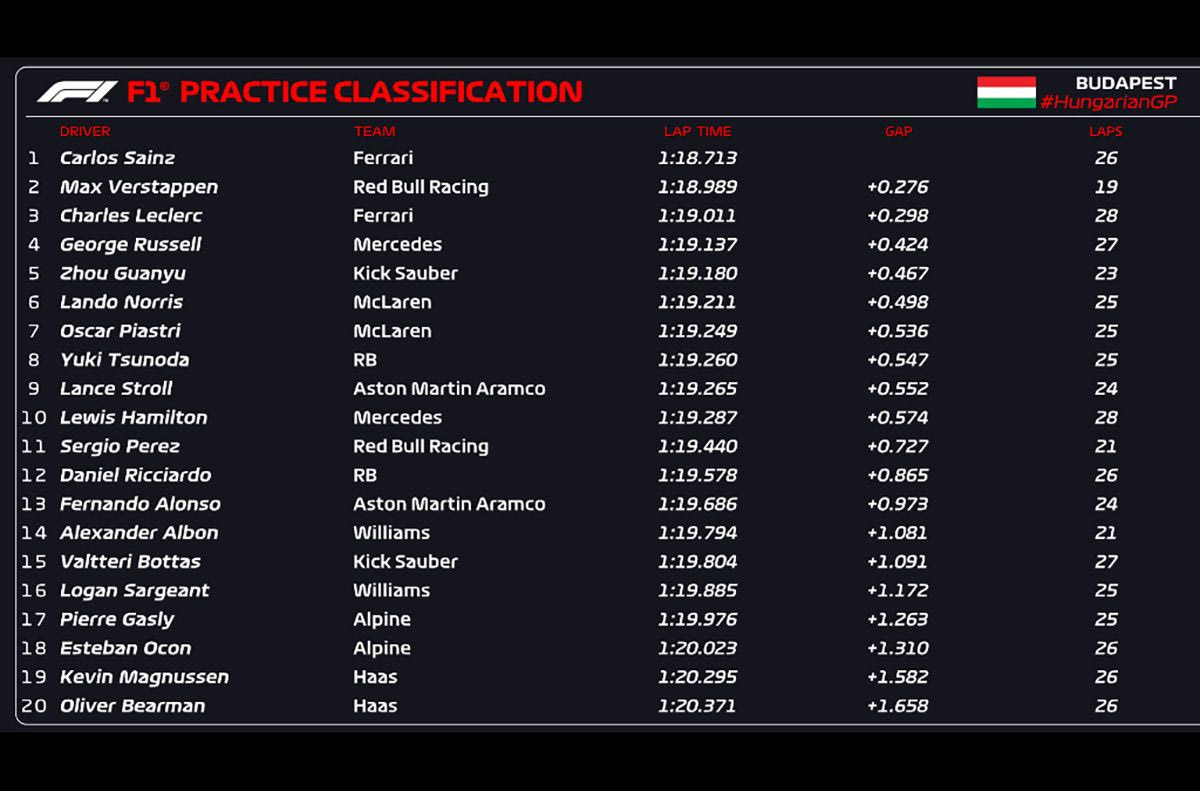The image size is (1200, 791).
Task: Click Kevin Magnussen's Haas team name
Action: [375, 677]
